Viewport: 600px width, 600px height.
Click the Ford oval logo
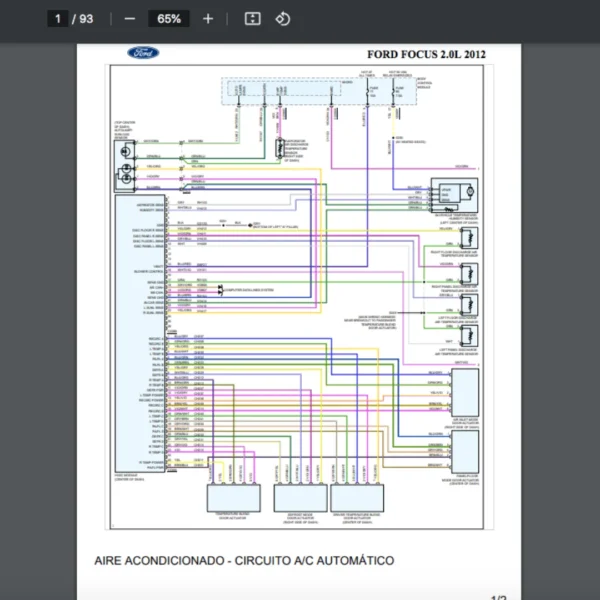coord(143,53)
